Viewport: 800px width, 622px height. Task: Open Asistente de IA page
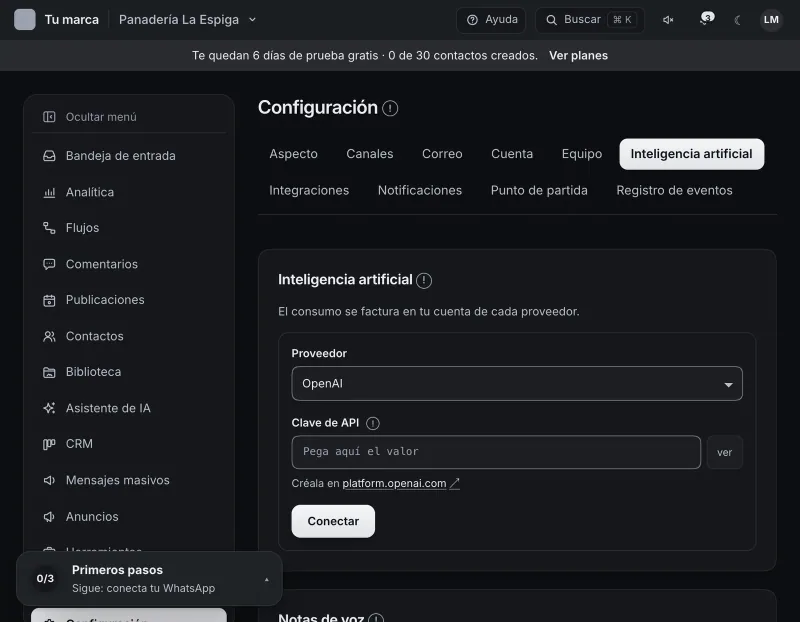click(108, 408)
